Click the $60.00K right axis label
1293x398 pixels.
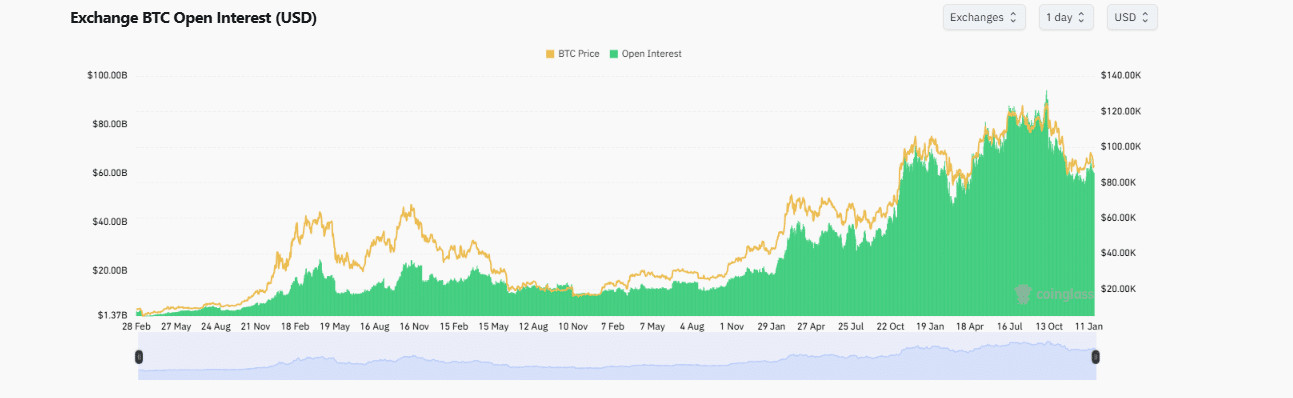pos(1119,218)
